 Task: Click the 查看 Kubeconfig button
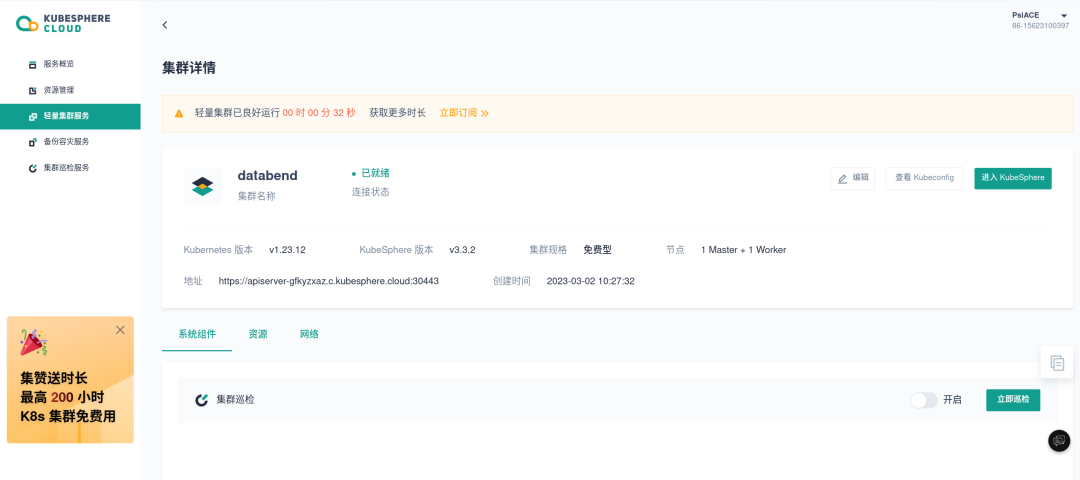[923, 178]
